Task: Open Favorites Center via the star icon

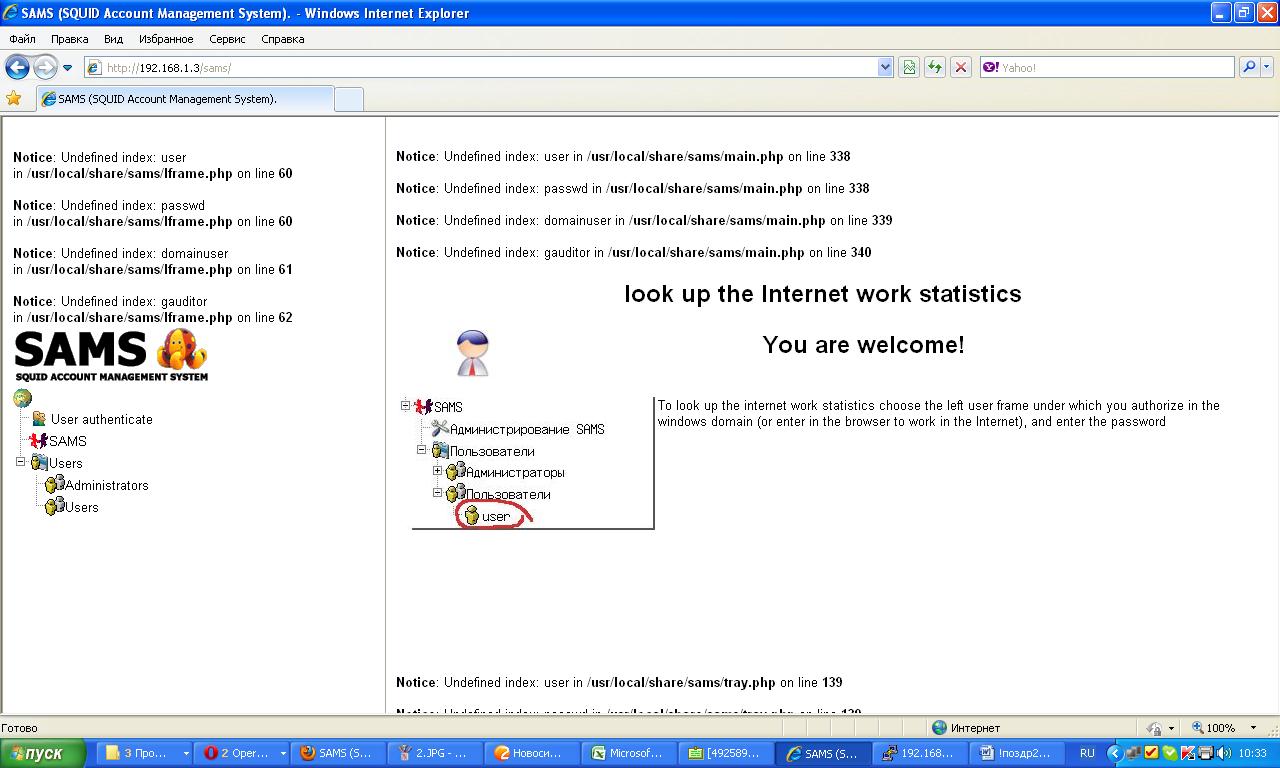Action: click(x=14, y=98)
